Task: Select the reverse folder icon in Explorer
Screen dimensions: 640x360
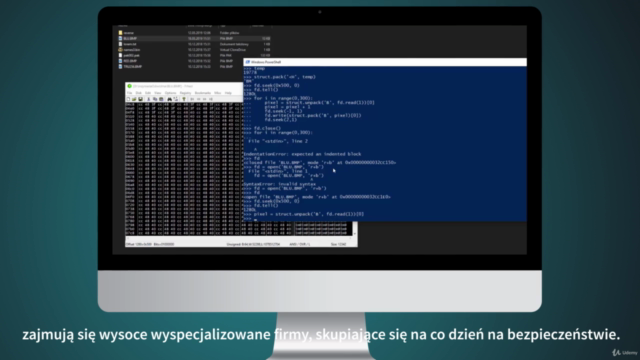Action: click(120, 33)
